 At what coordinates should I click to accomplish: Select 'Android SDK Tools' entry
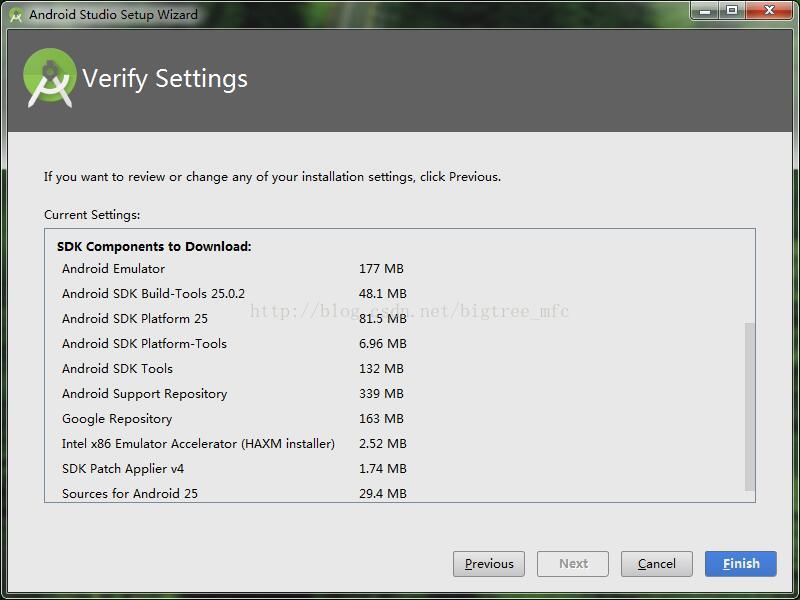[117, 368]
